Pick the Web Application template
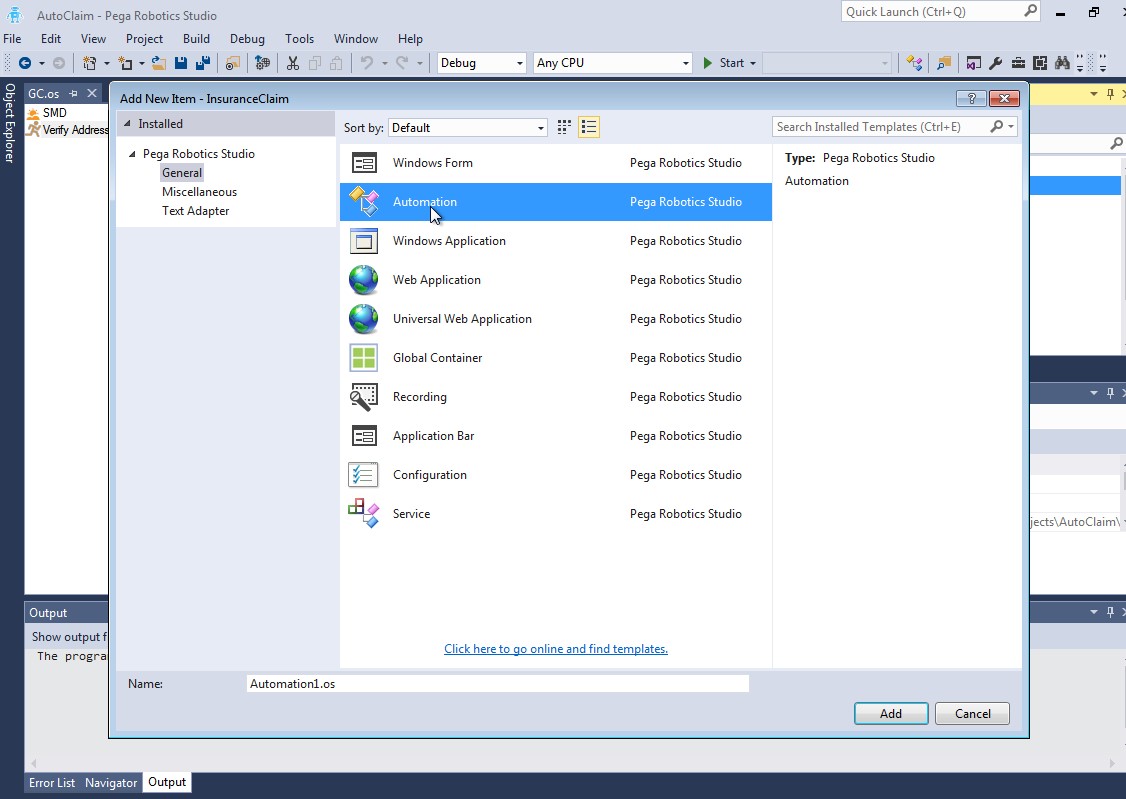The width and height of the screenshot is (1126, 799). (x=436, y=279)
